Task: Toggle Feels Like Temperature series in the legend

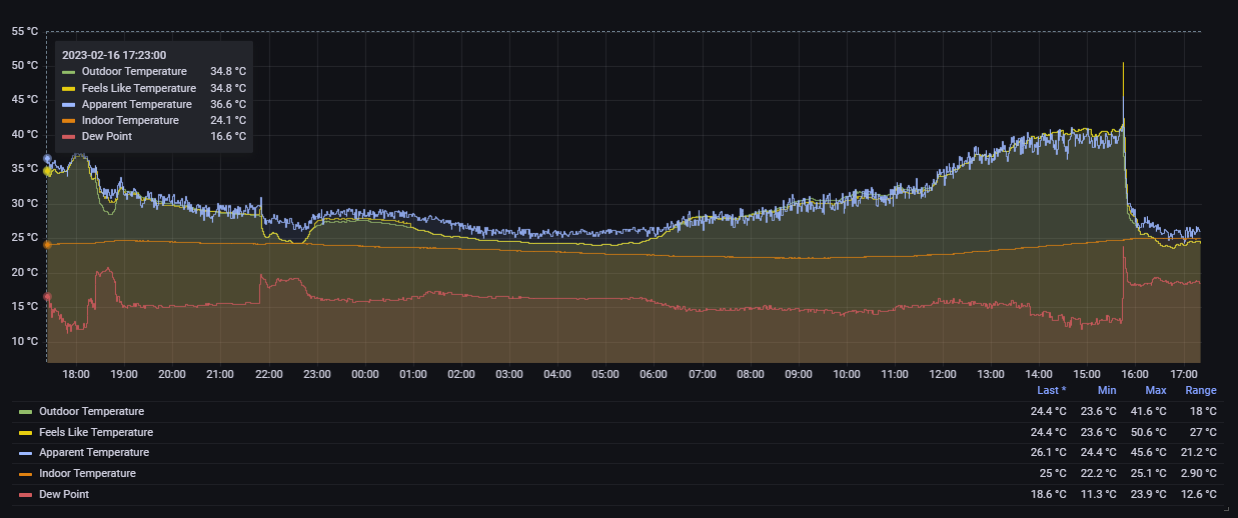Action: (x=96, y=432)
